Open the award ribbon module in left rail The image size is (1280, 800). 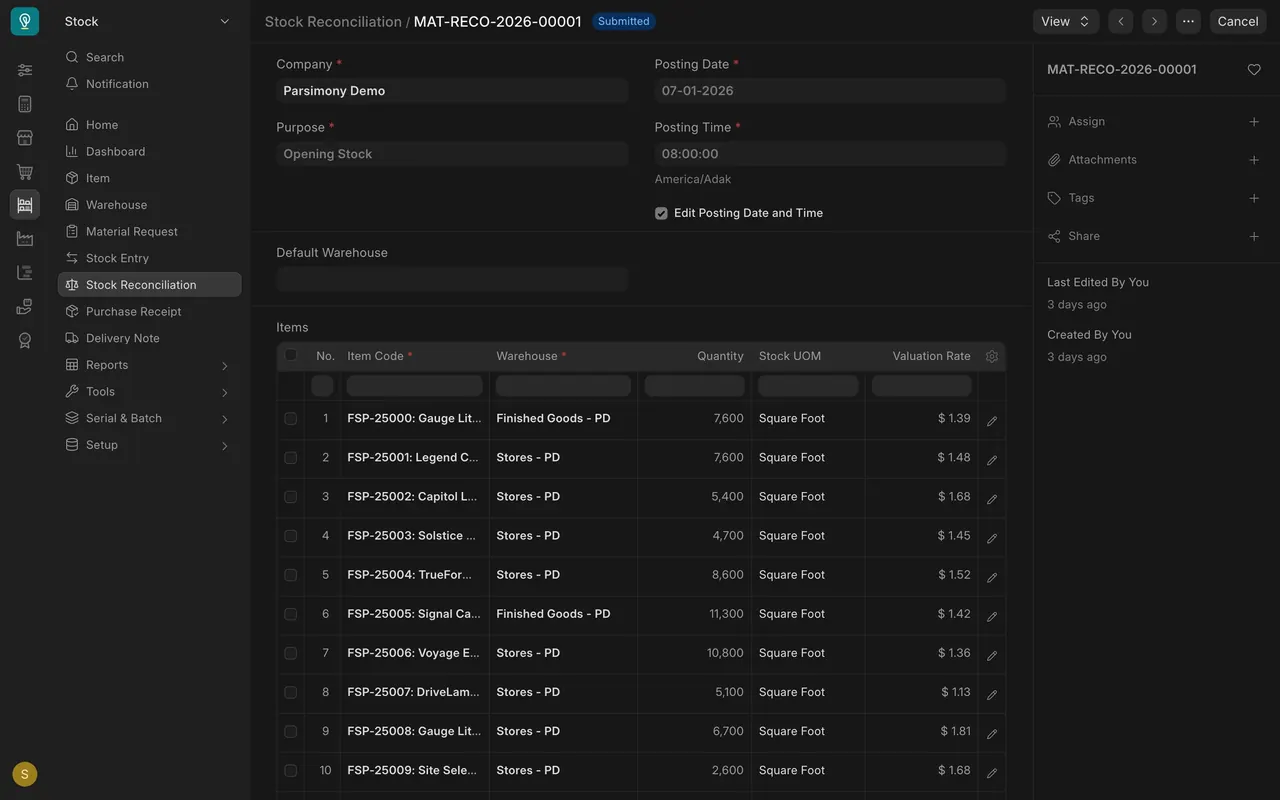tap(25, 340)
